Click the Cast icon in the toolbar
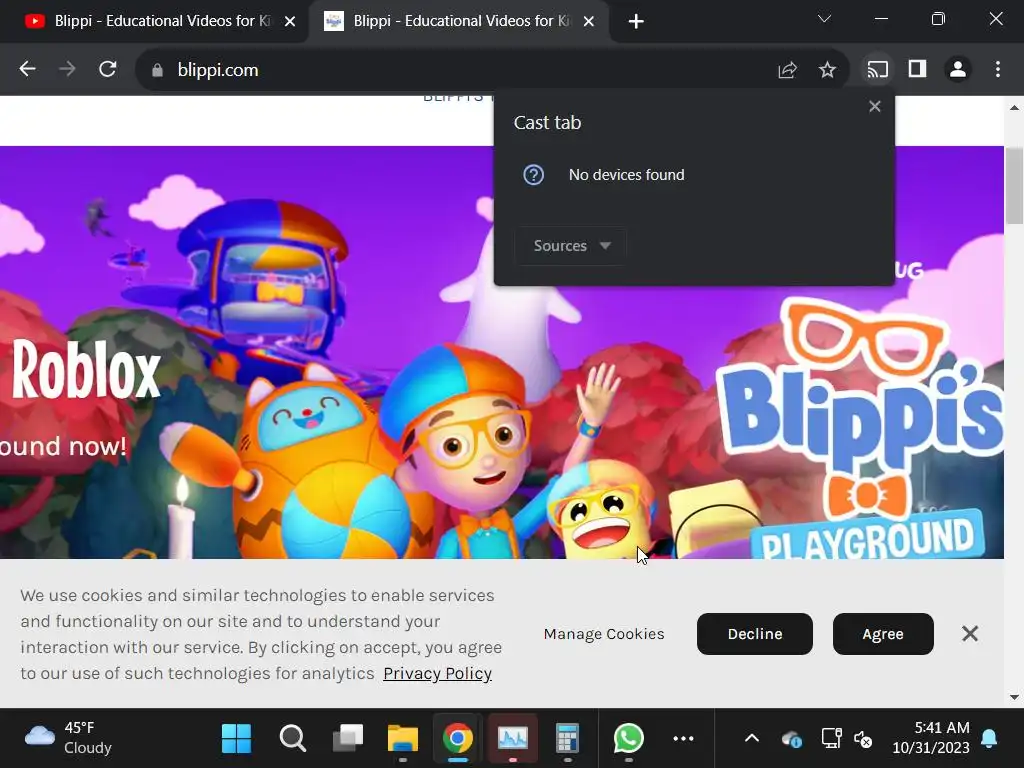The width and height of the screenshot is (1024, 768). click(x=877, y=69)
